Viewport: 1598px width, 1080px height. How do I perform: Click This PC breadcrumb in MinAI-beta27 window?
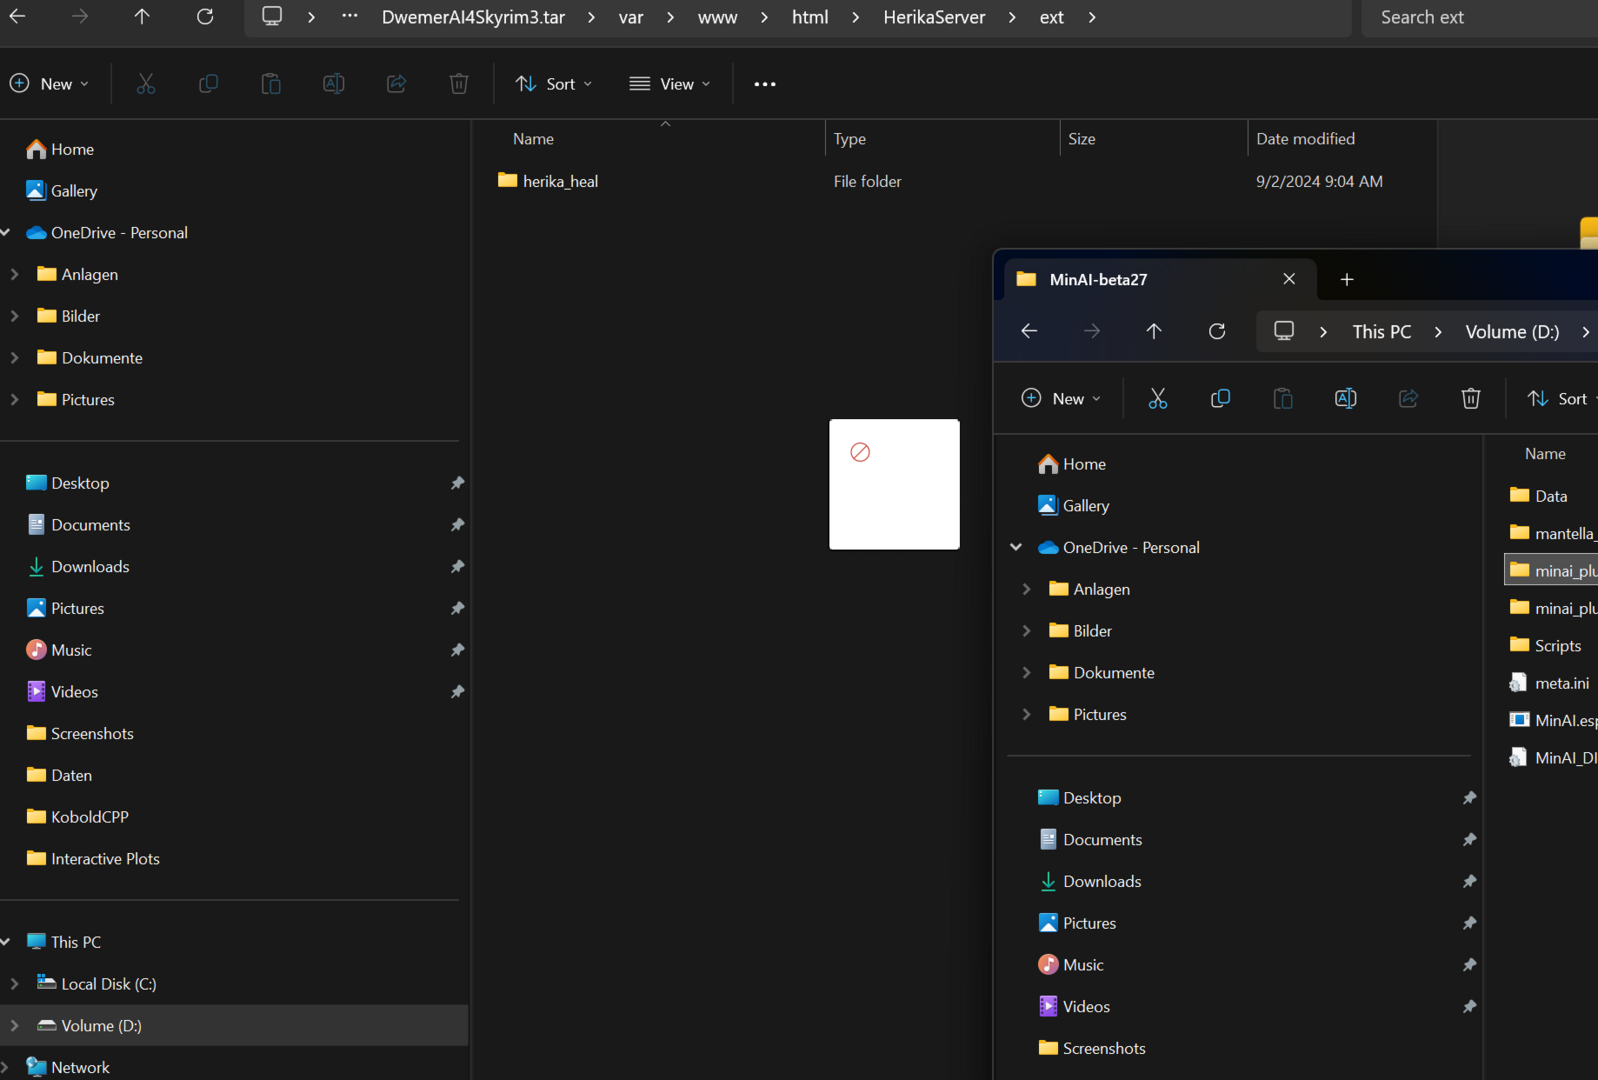[1382, 331]
